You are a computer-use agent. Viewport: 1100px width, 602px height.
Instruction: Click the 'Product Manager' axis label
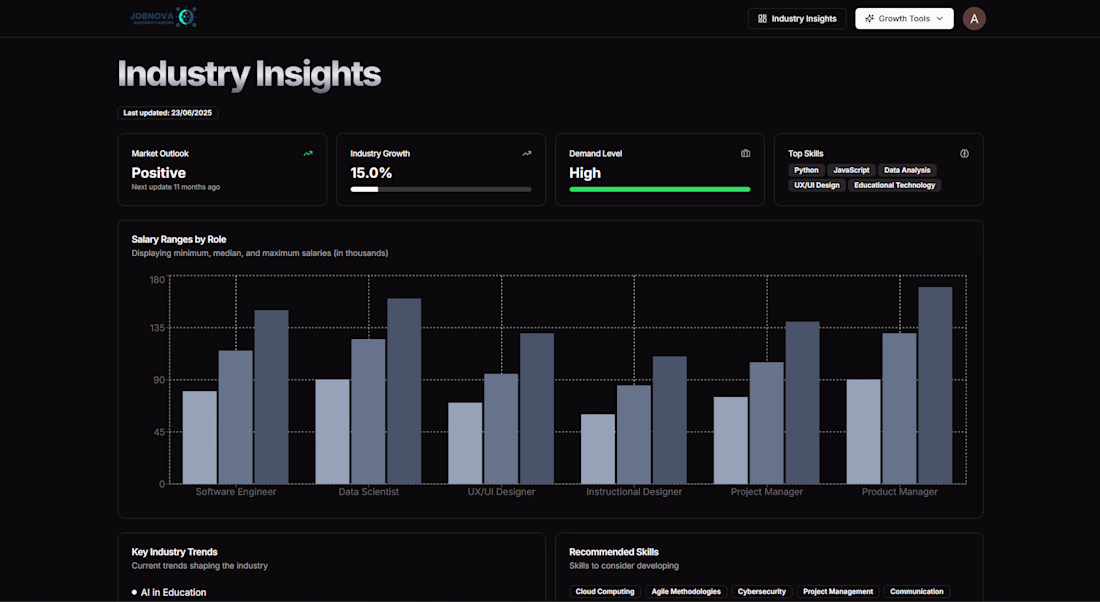899,492
